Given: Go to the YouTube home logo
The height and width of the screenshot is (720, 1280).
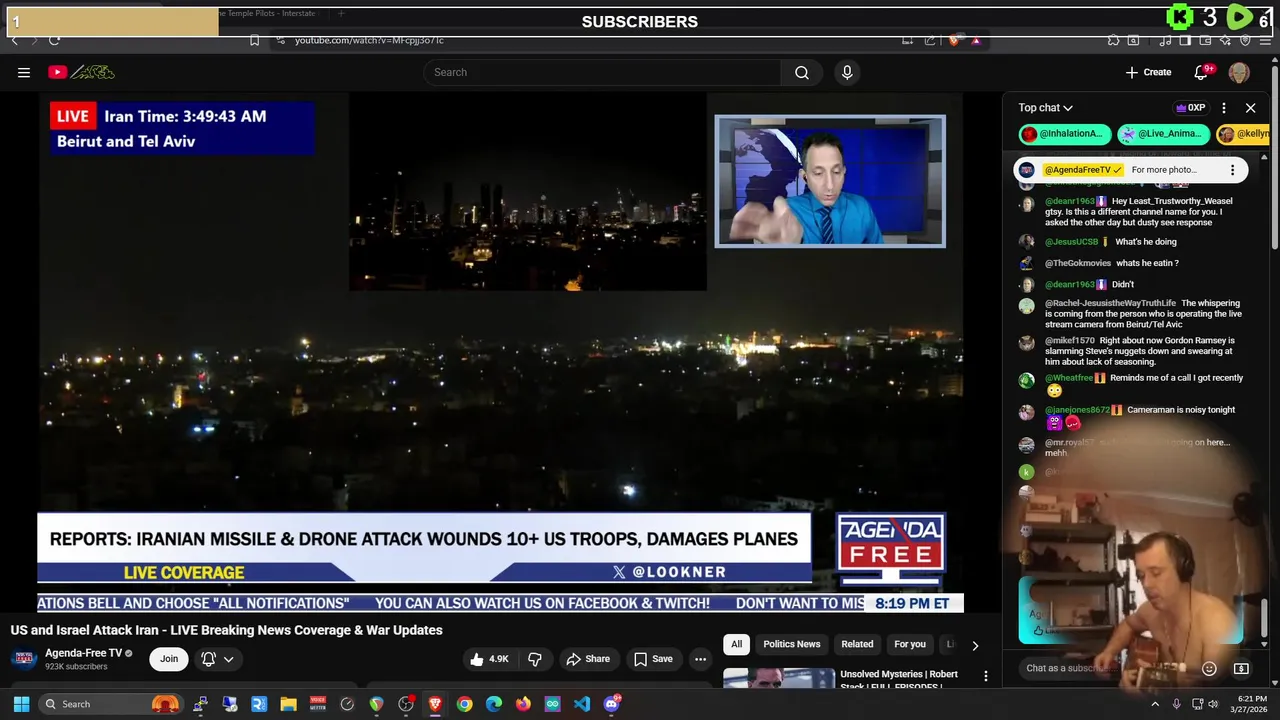Looking at the screenshot, I should [82, 72].
